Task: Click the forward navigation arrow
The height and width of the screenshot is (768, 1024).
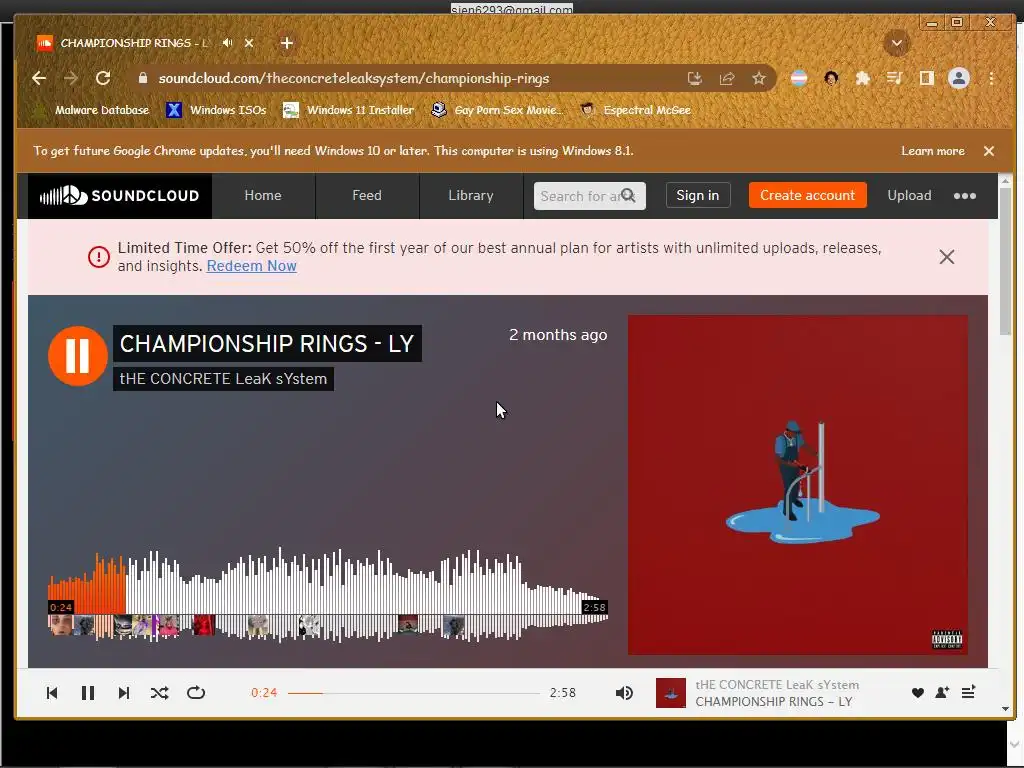Action: pyautogui.click(x=71, y=78)
